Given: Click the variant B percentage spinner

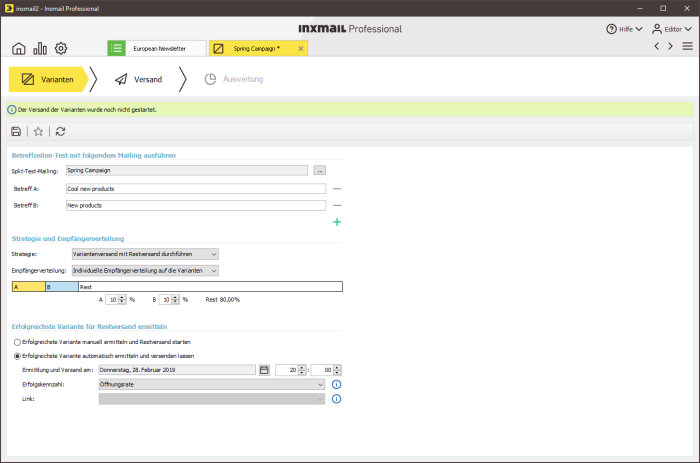Looking at the screenshot, I should click(169, 300).
